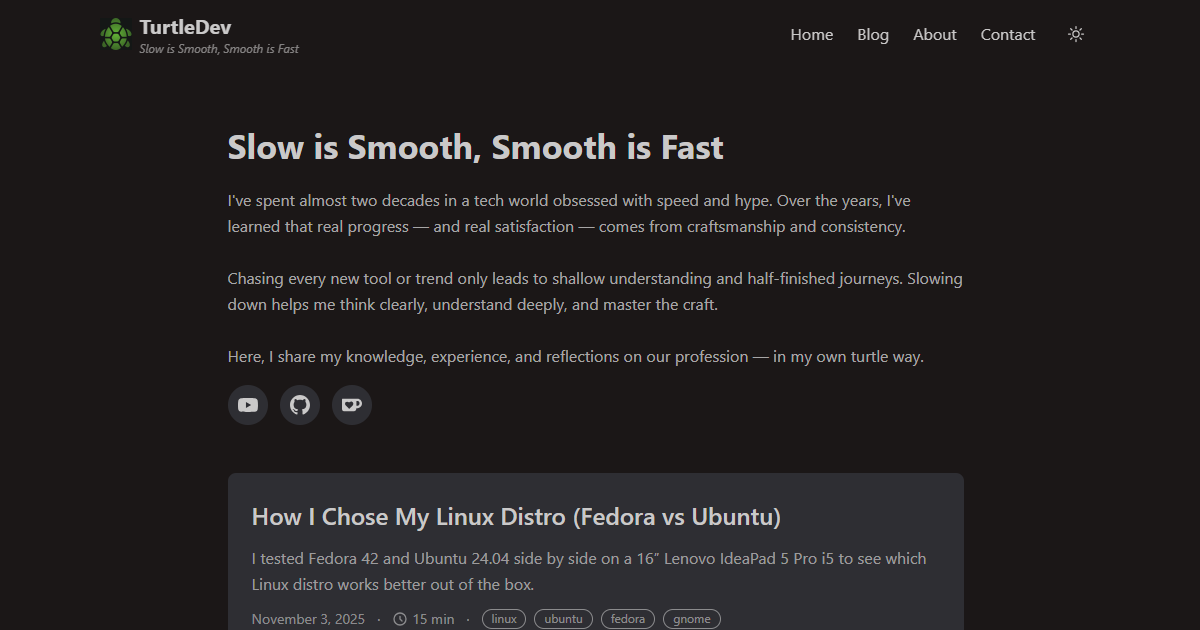Filter posts by the linux tag

[504, 619]
